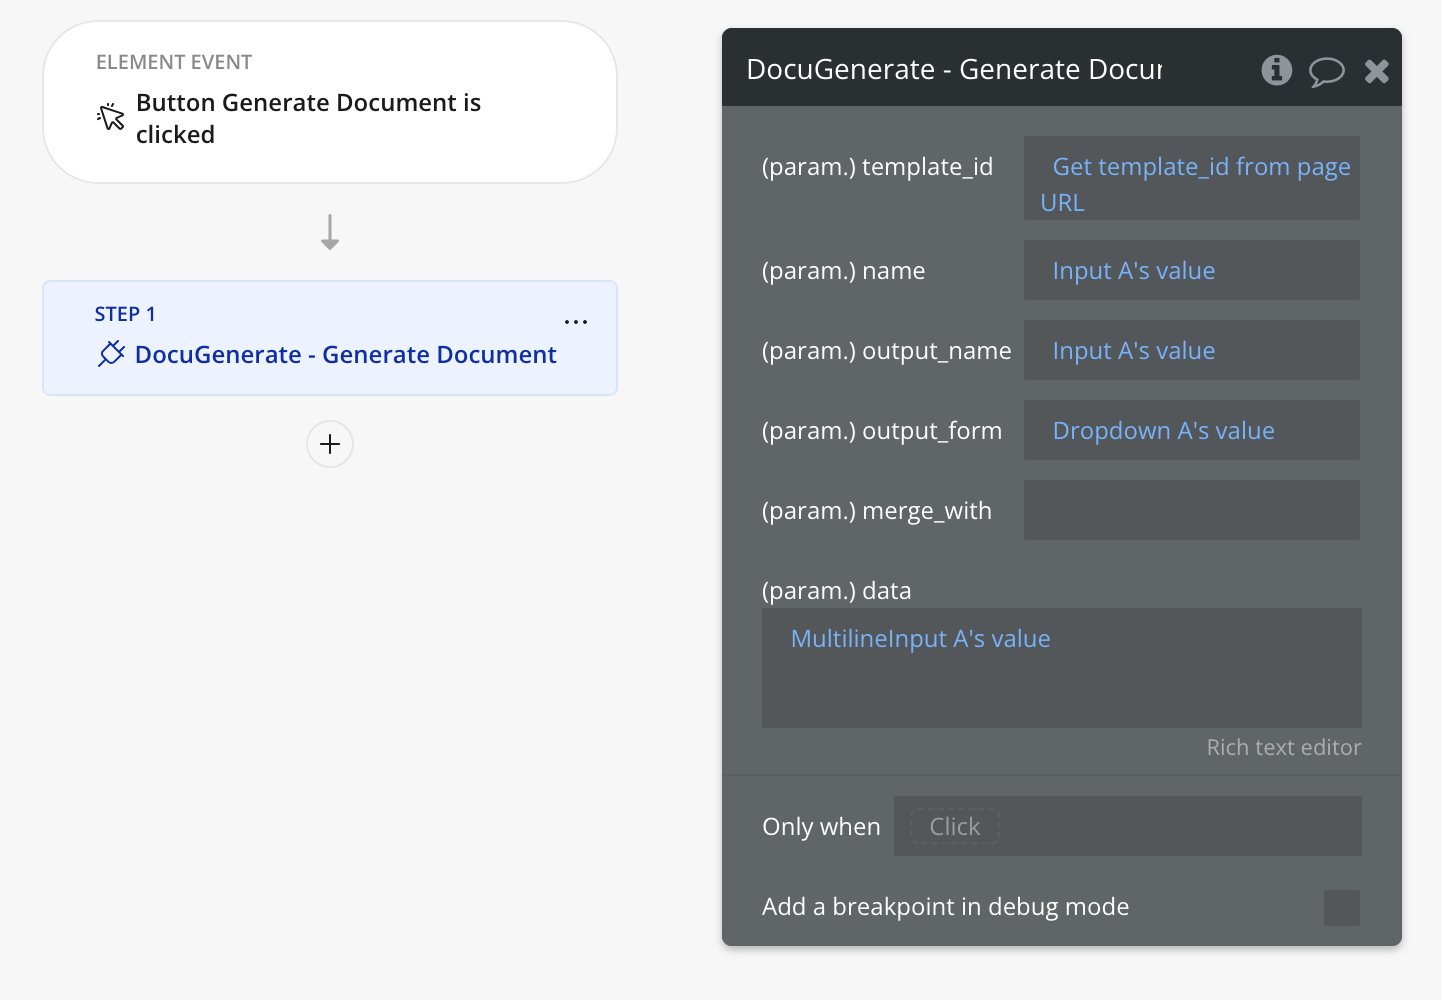Screen dimensions: 1442x1000
Task: Open the comment bubble icon
Action: [x=1327, y=71]
